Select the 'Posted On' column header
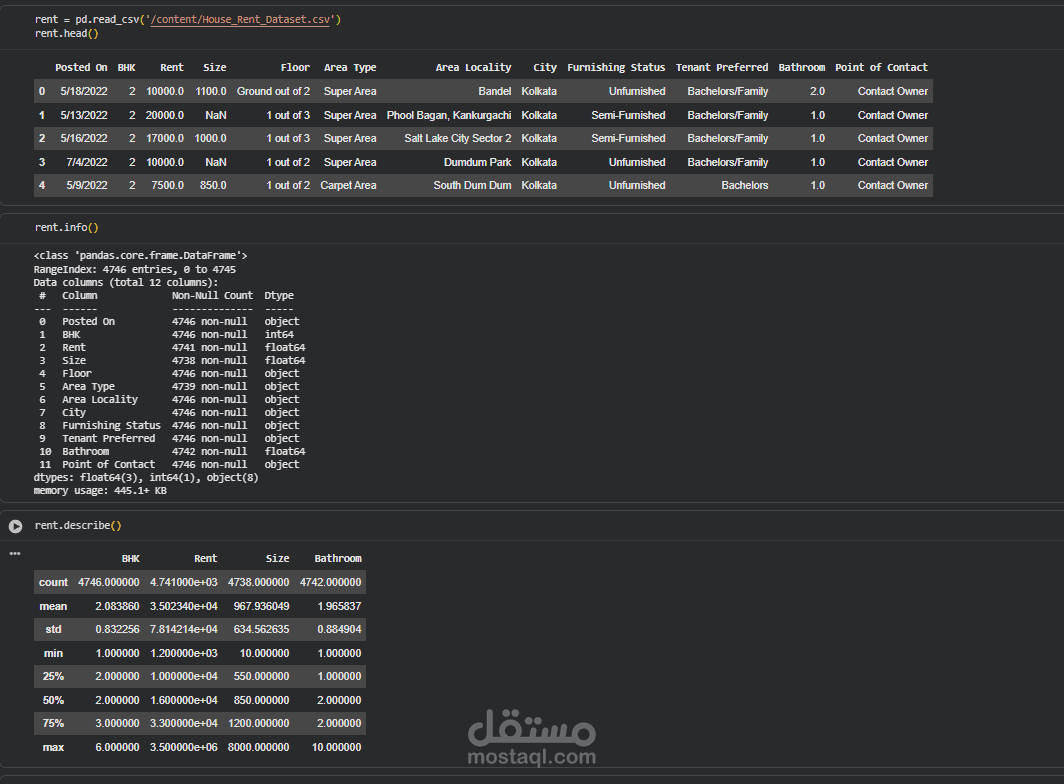 tap(81, 67)
